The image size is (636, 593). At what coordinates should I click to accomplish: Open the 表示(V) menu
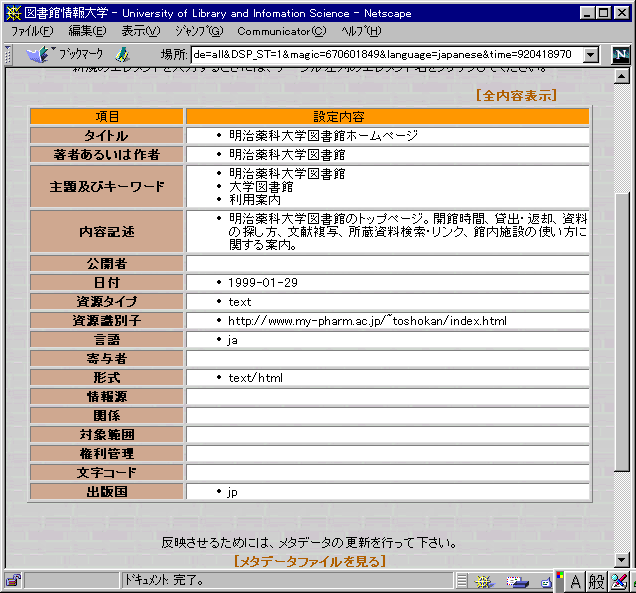pyautogui.click(x=141, y=31)
